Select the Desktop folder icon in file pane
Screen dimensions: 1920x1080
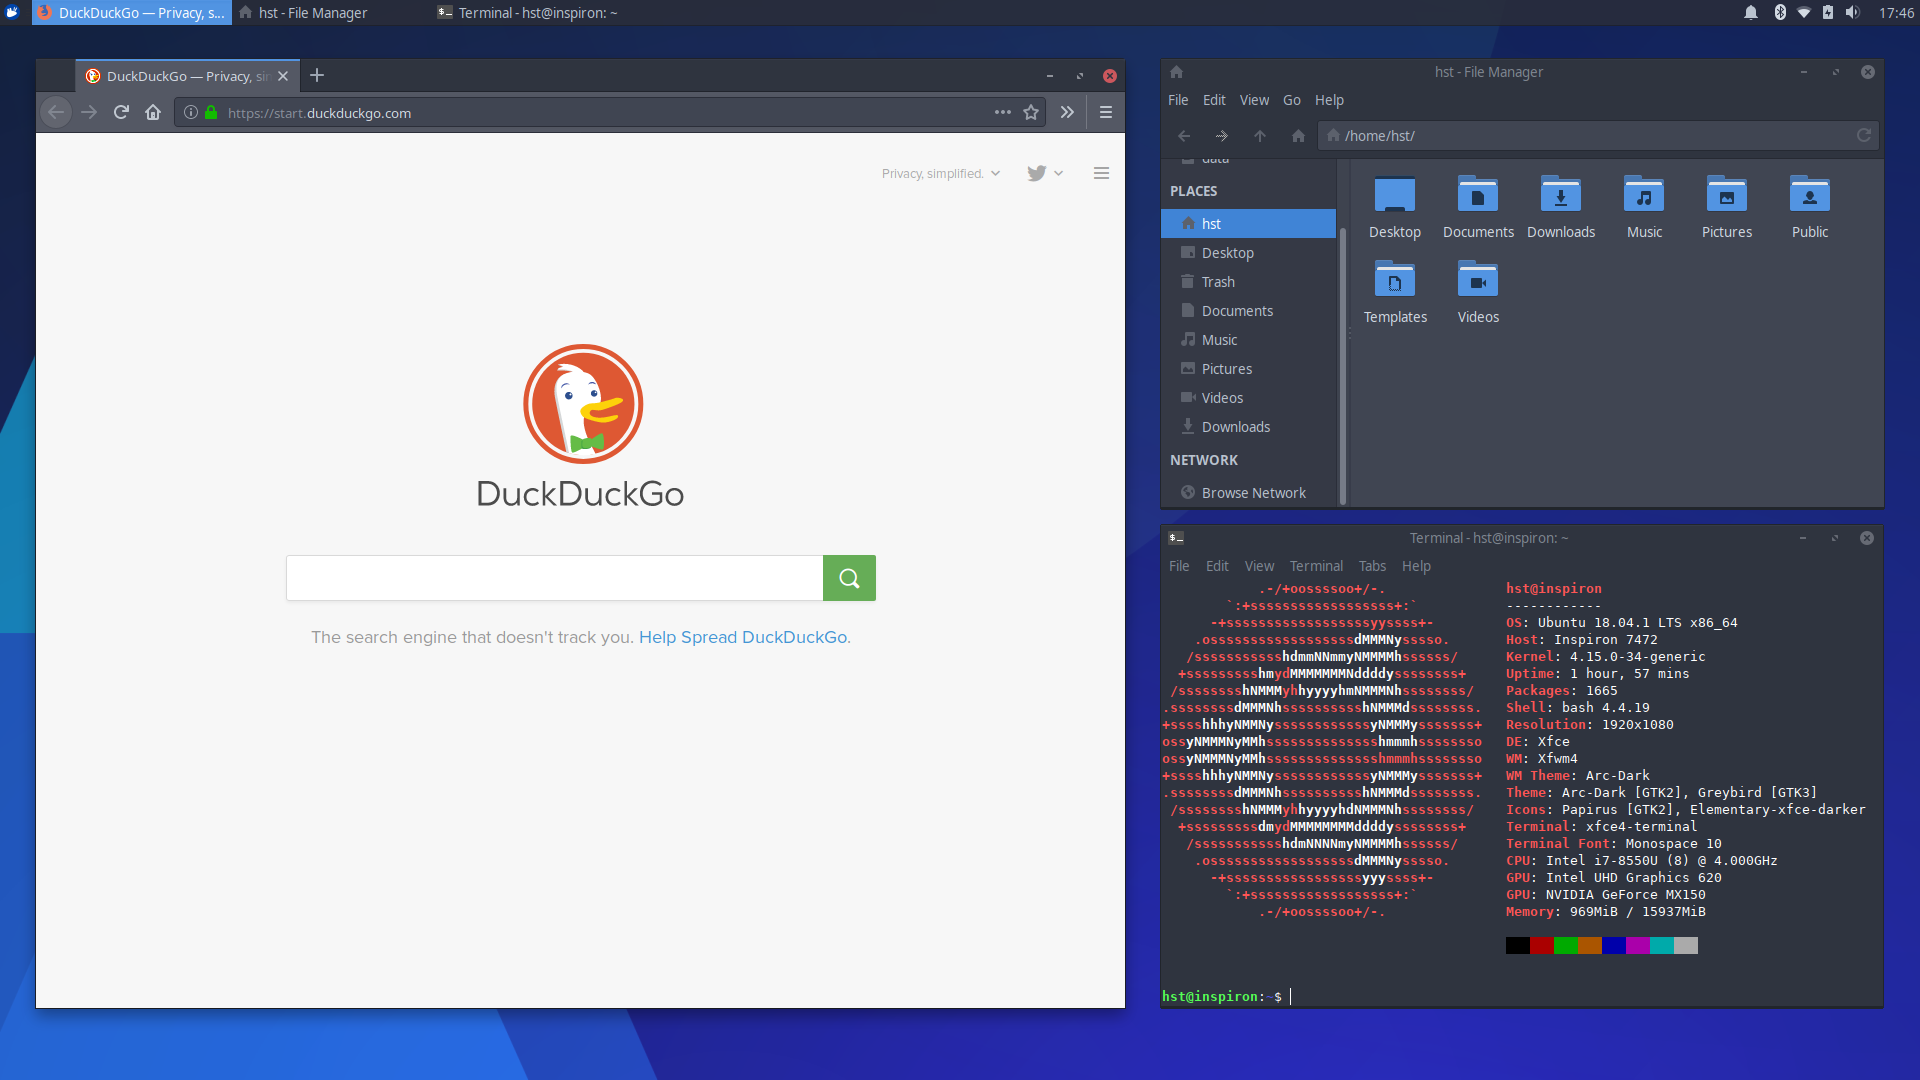1394,196
